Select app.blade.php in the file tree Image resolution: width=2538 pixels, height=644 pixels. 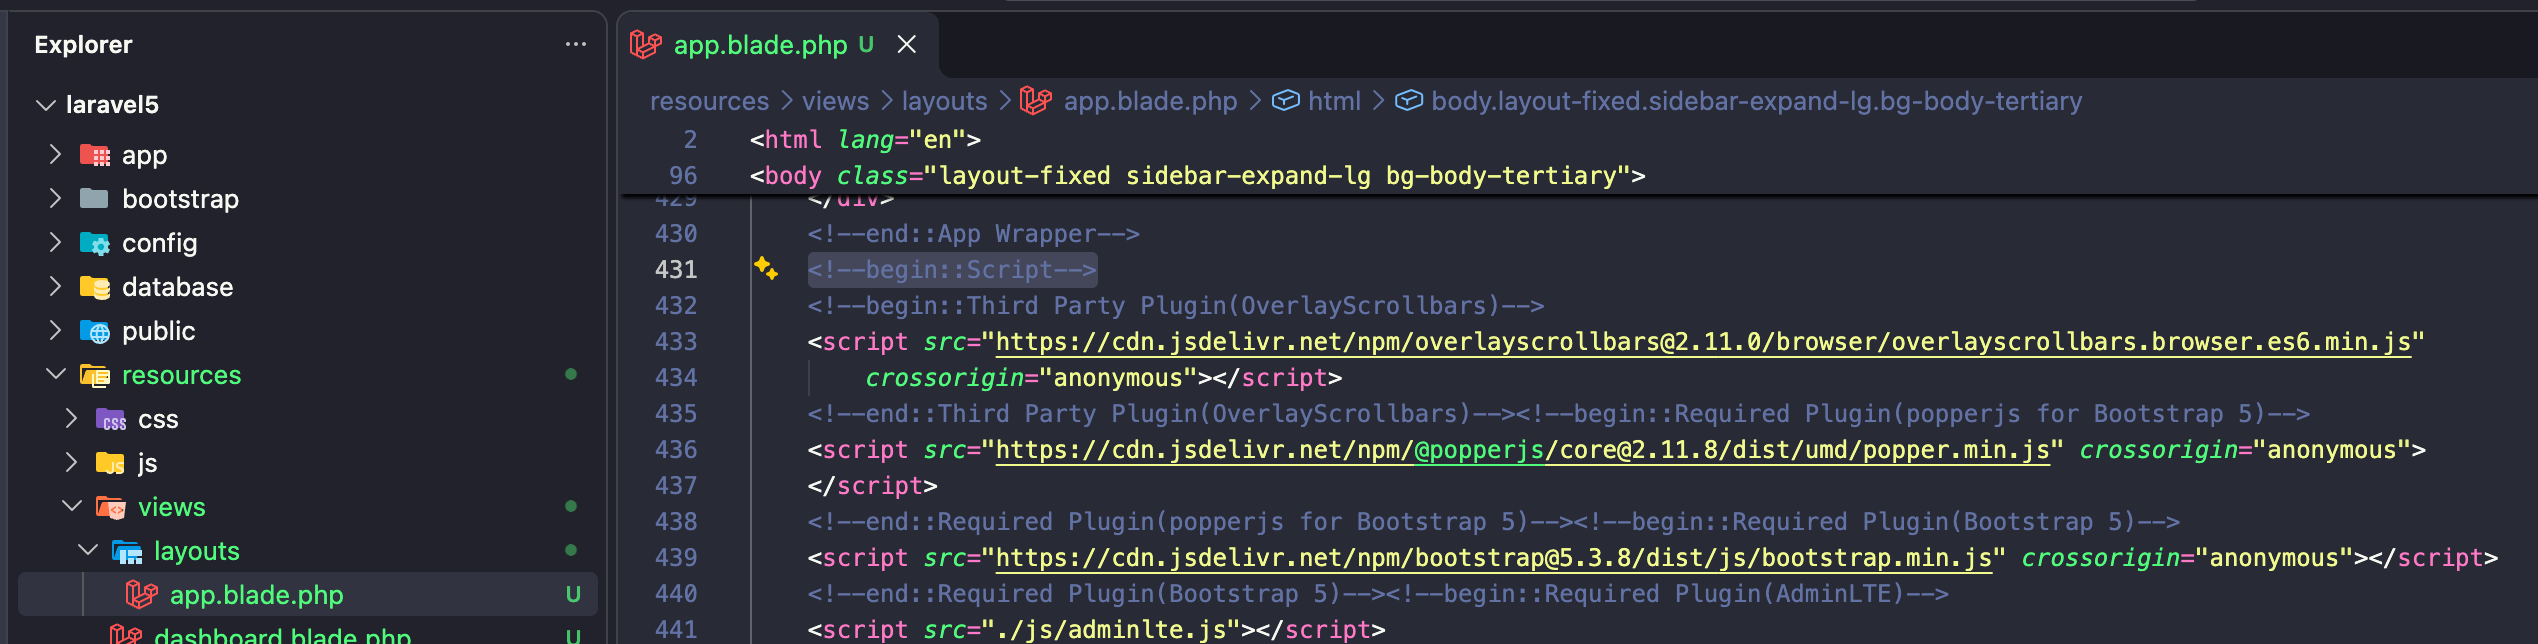[x=309, y=595]
